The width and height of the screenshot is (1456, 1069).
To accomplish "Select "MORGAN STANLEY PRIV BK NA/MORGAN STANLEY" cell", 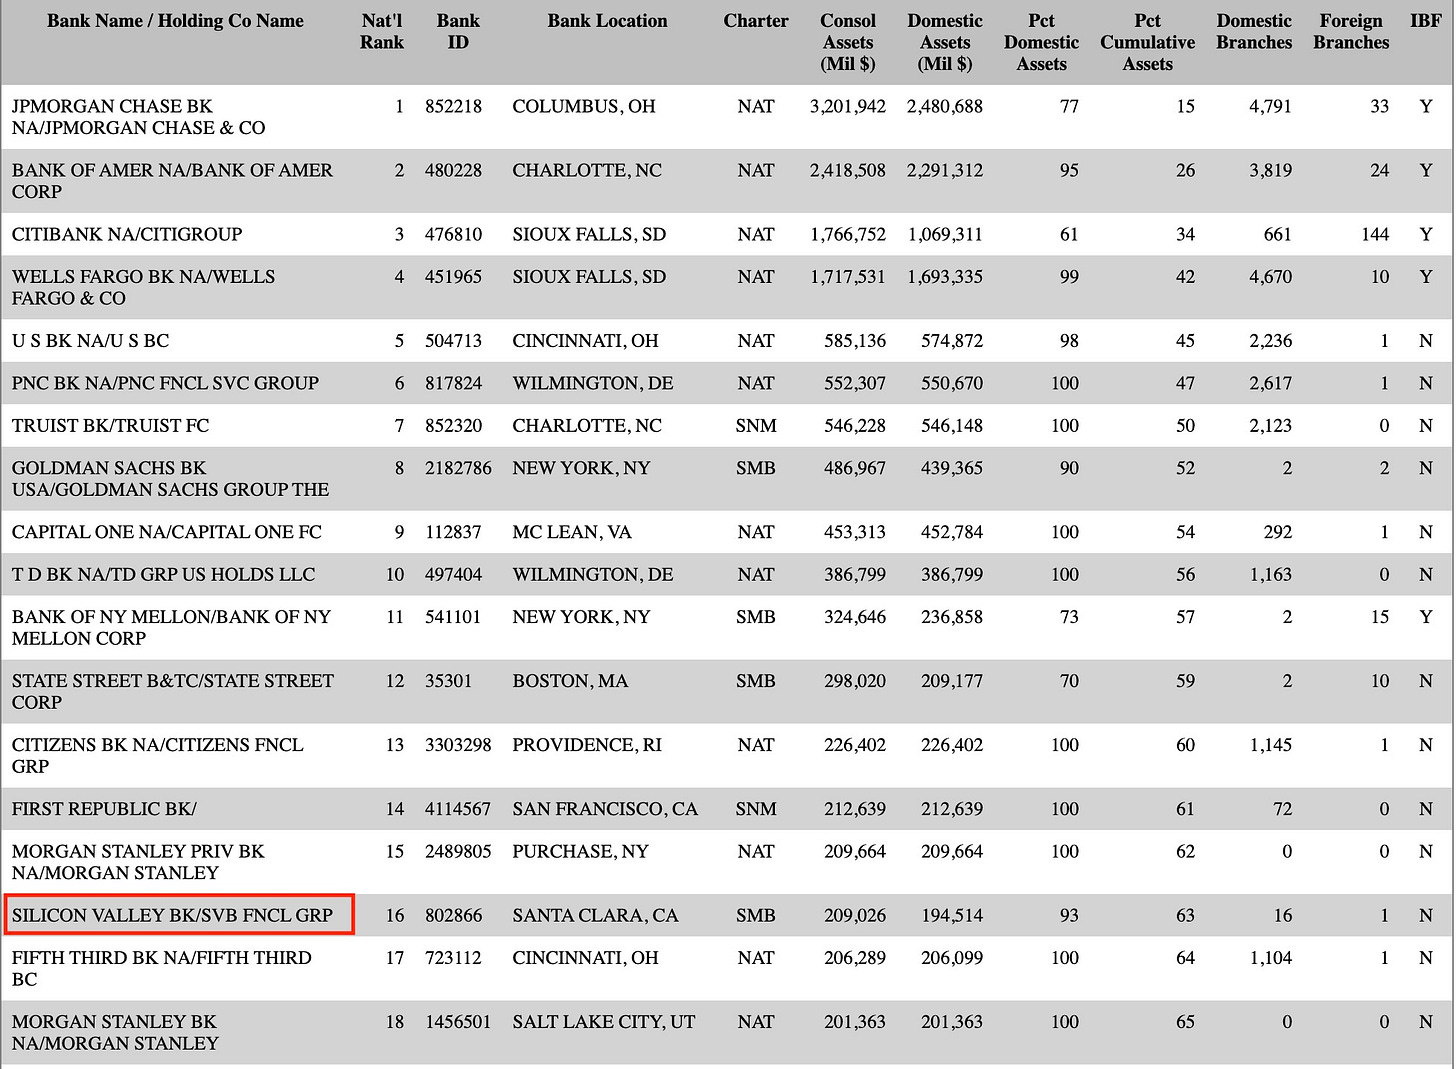I will pyautogui.click(x=138, y=862).
